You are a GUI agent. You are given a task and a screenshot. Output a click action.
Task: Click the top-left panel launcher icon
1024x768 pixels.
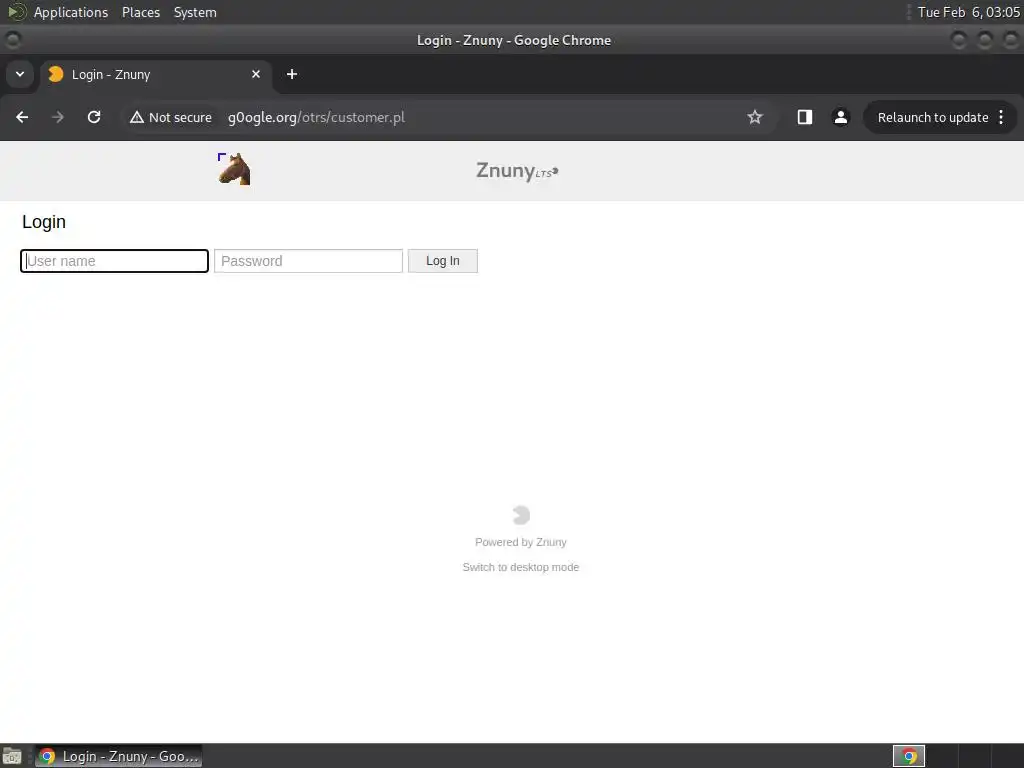pos(16,12)
